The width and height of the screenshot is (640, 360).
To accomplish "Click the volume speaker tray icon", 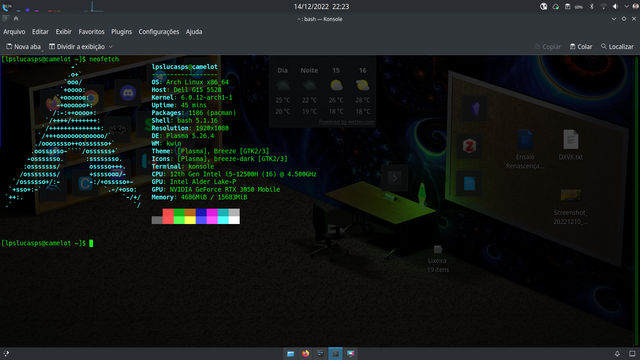I will point(615,7).
